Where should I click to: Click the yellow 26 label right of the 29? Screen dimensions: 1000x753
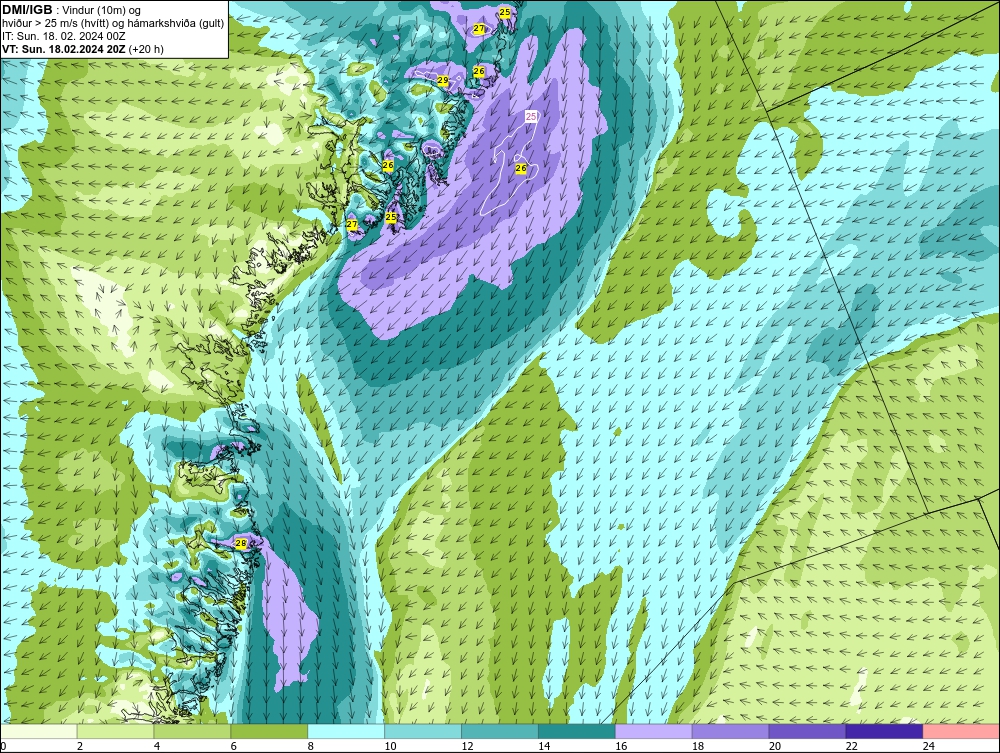pyautogui.click(x=479, y=72)
